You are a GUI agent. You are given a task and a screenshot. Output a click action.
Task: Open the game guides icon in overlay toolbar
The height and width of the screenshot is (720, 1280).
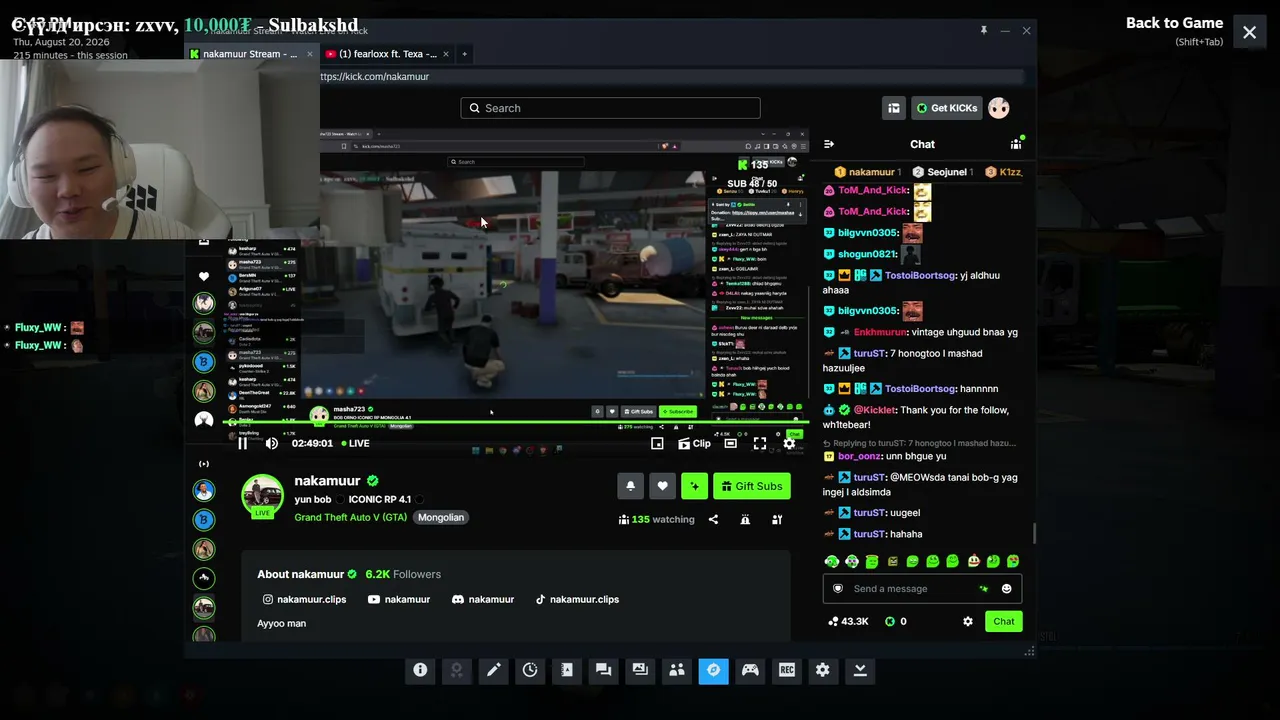(x=567, y=670)
